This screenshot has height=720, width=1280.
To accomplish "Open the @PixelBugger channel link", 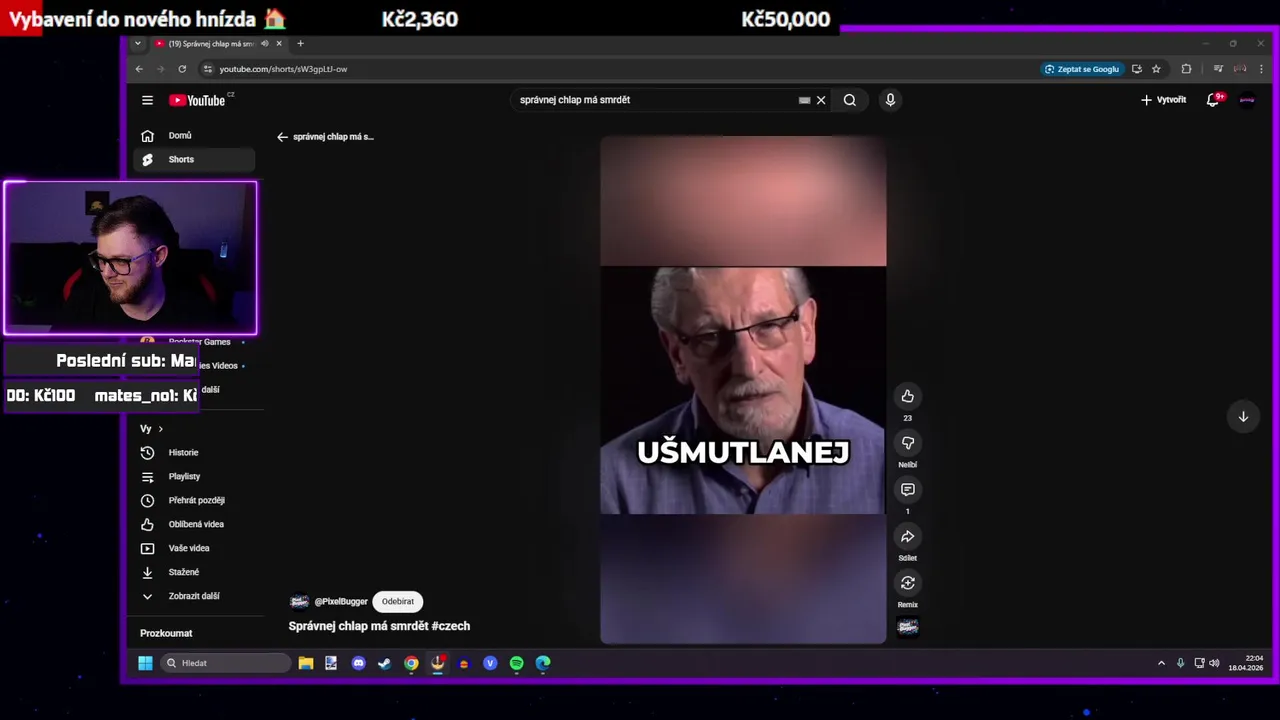I will (x=341, y=602).
